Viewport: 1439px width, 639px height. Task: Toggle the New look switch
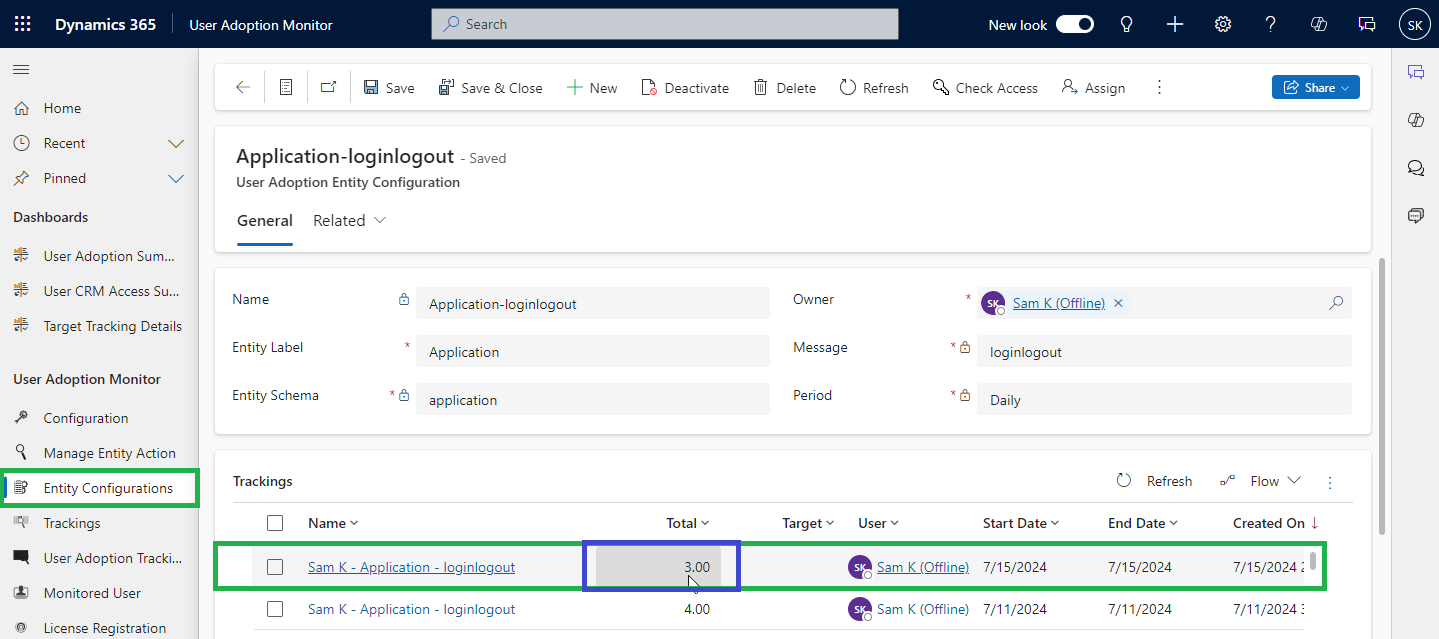(x=1075, y=24)
